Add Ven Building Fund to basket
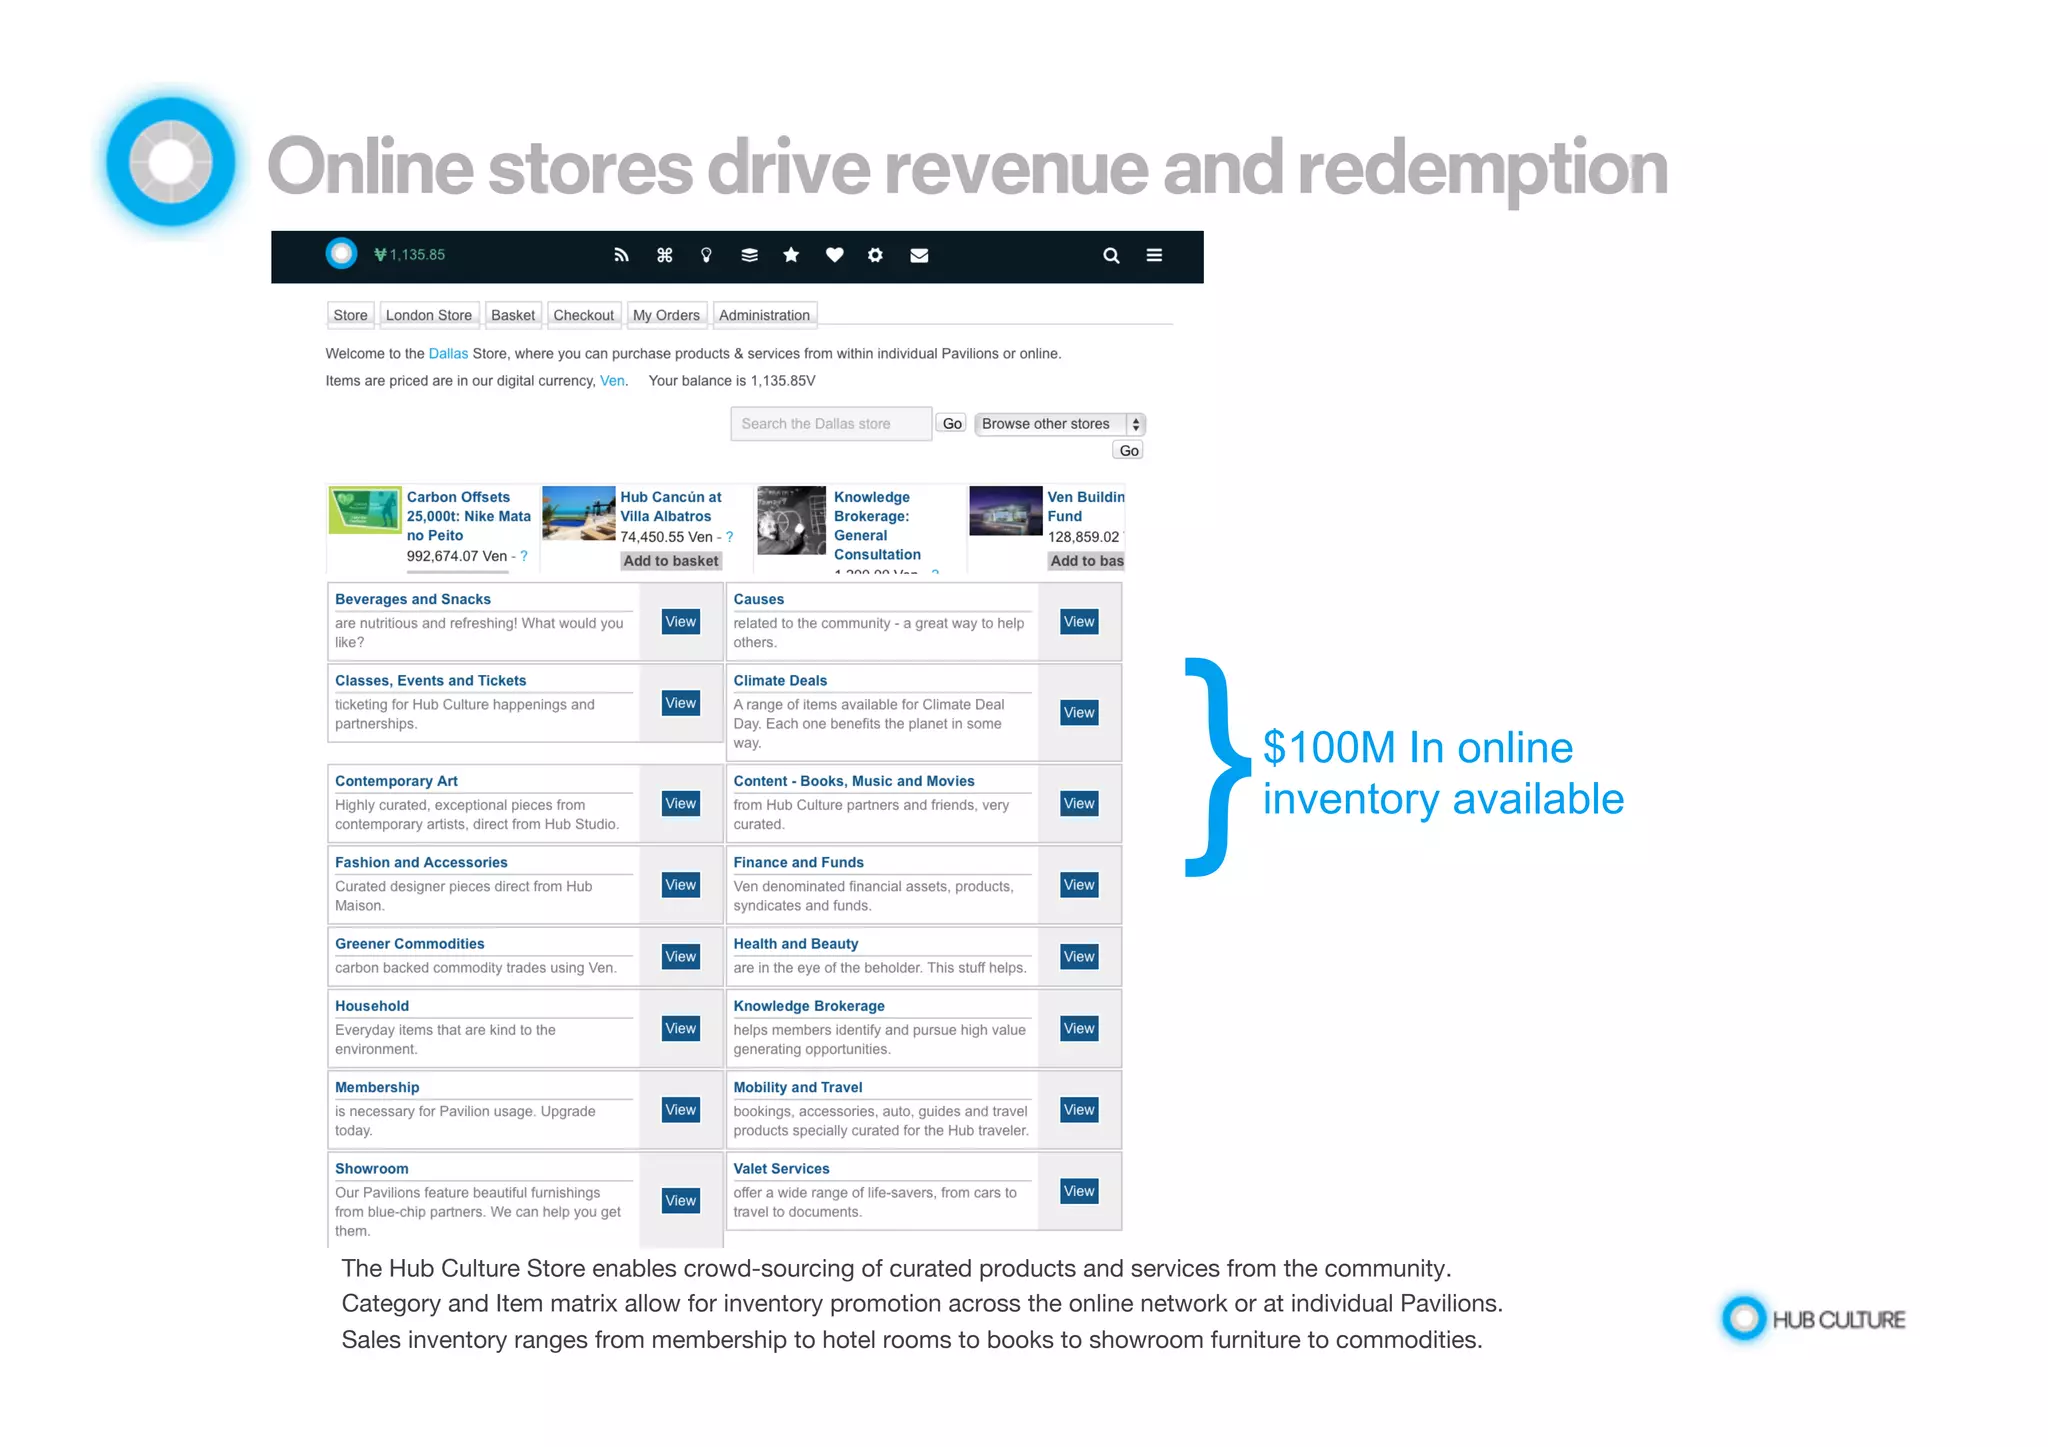This screenshot has width=2048, height=1447. (1086, 561)
